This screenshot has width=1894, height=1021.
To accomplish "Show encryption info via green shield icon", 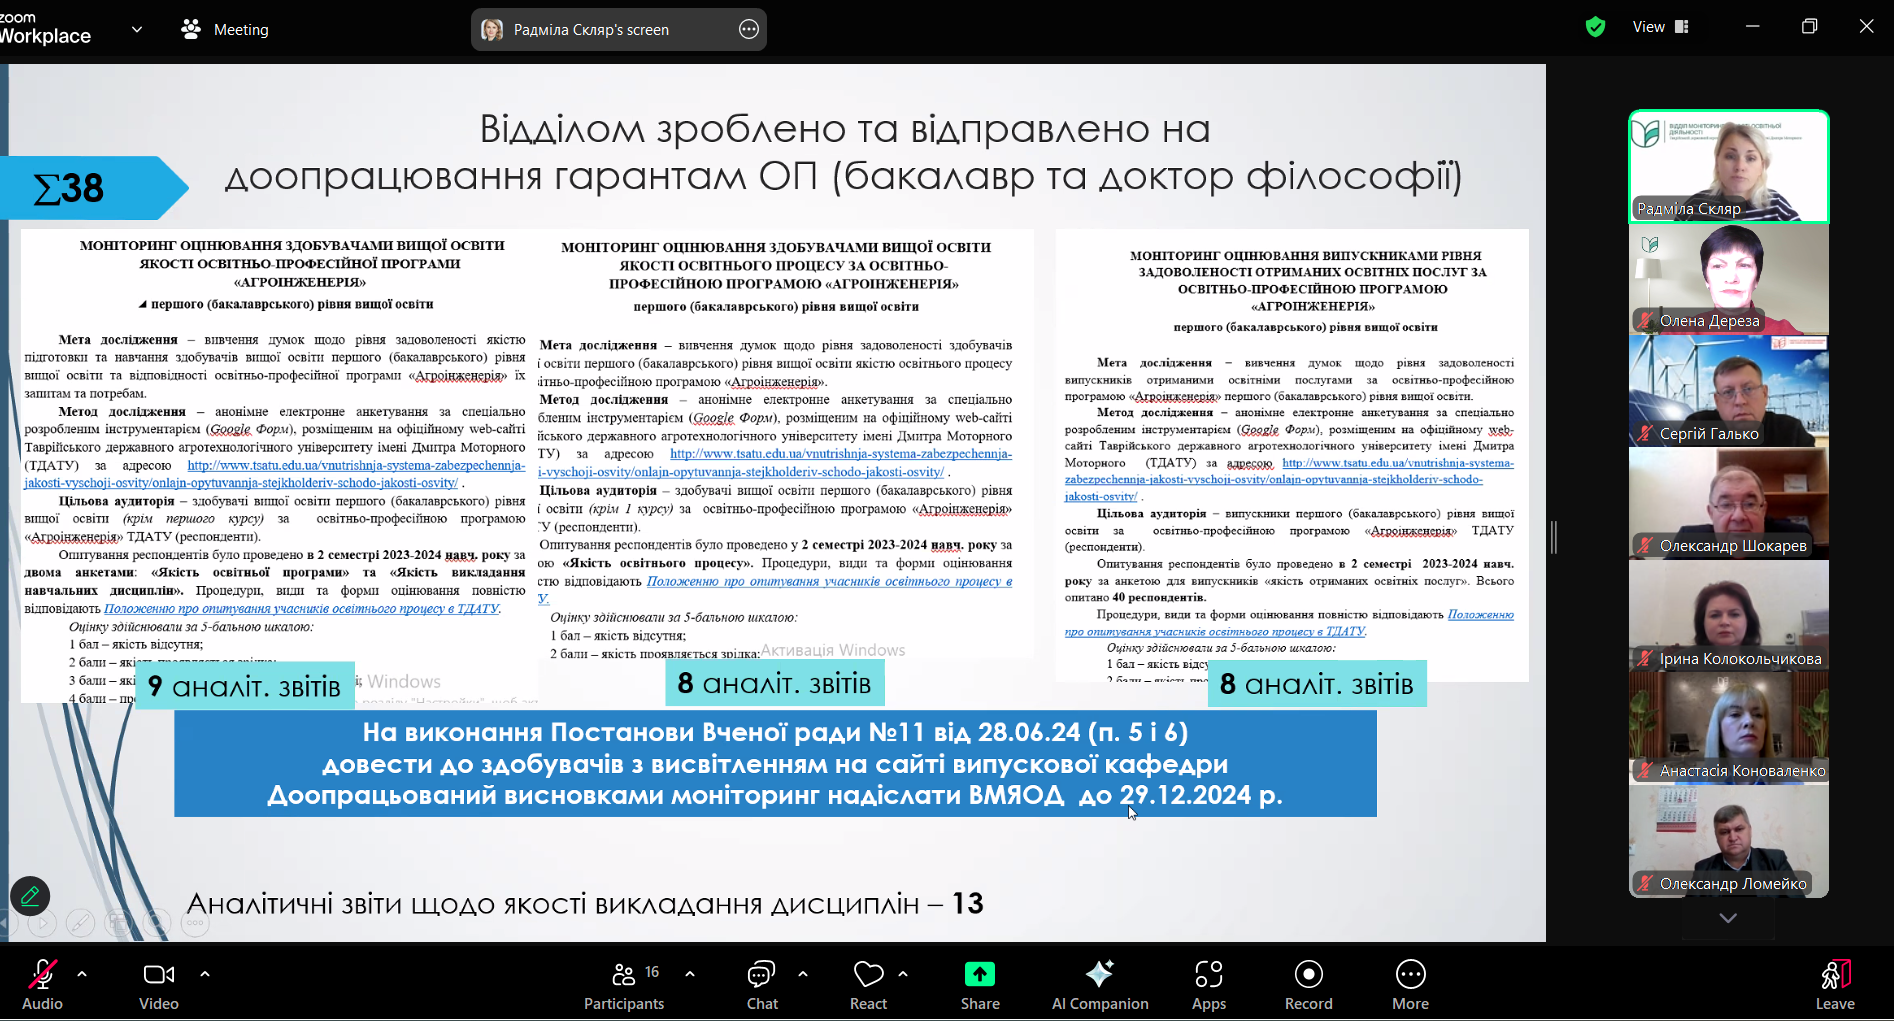I will (1596, 27).
